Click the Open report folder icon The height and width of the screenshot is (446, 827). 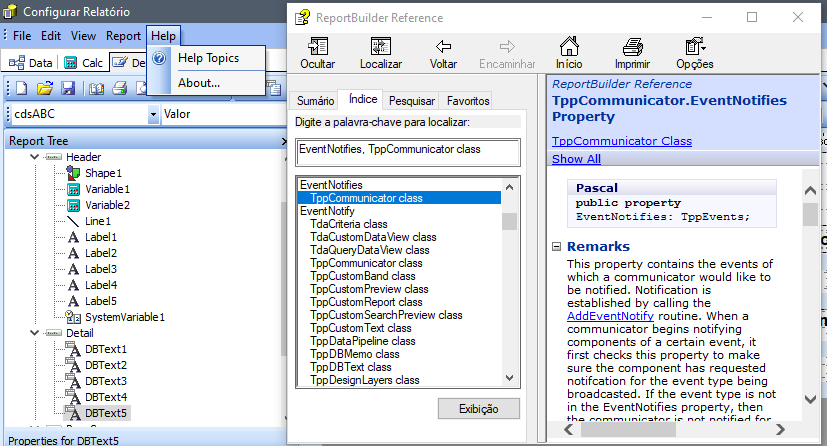45,88
